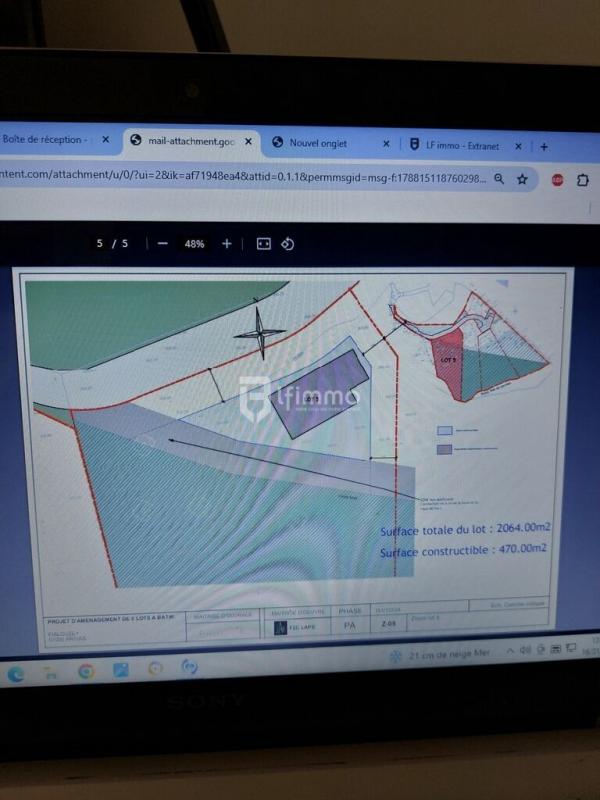
Task: Switch to the Nouvel onglet tab
Action: [x=318, y=144]
